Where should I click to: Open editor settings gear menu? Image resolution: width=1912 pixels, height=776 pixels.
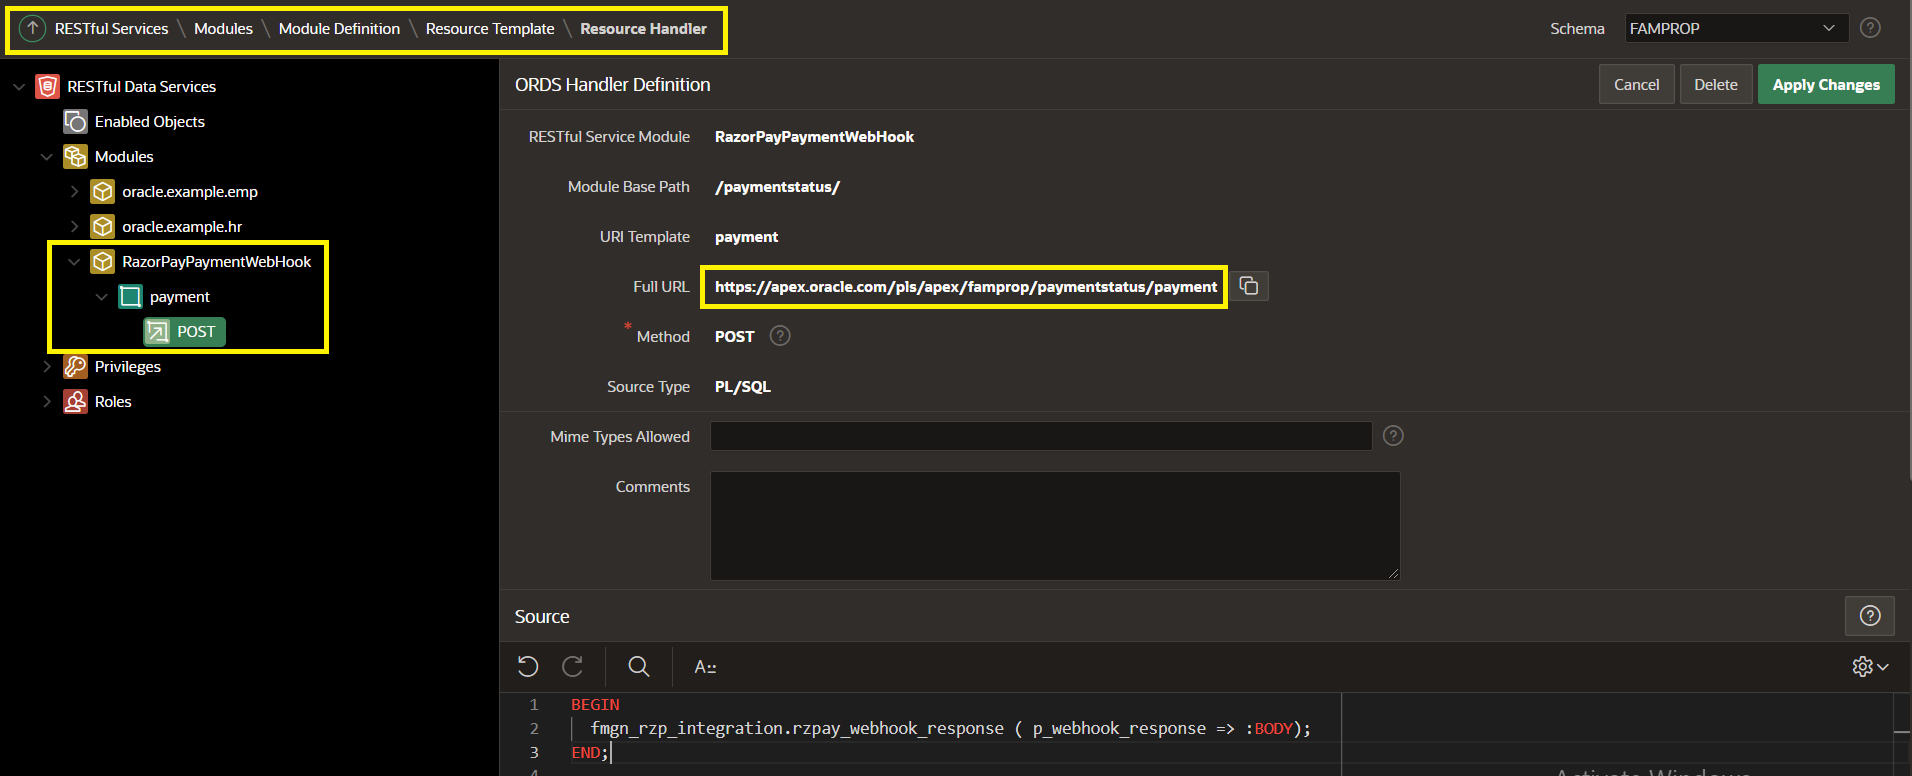pos(1869,666)
